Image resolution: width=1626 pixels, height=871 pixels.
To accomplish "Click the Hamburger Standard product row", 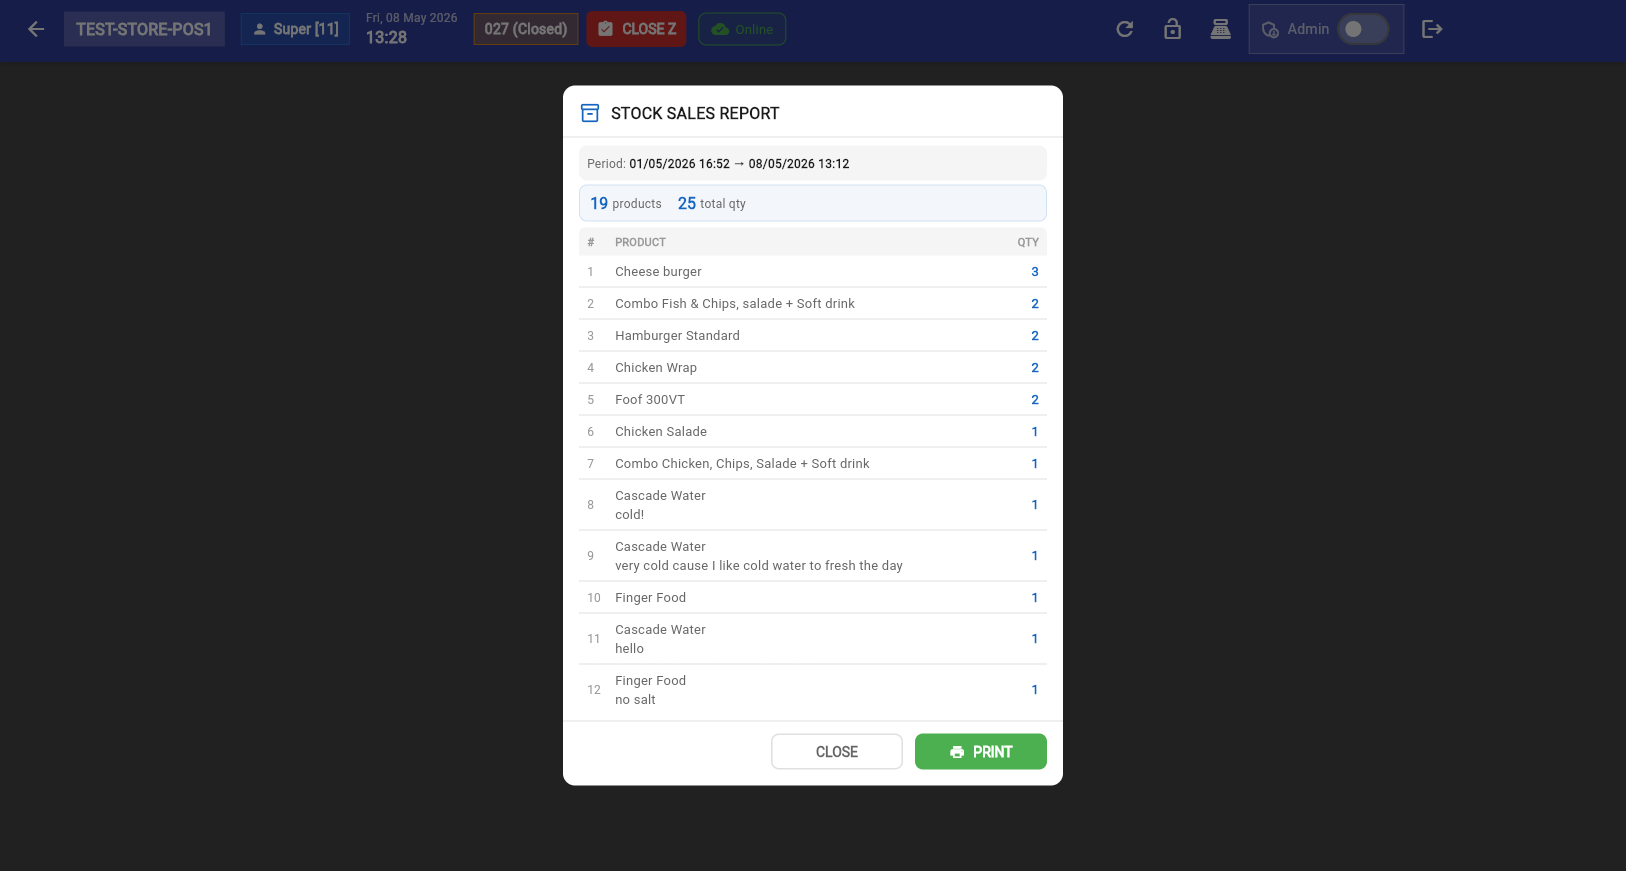I will [813, 336].
